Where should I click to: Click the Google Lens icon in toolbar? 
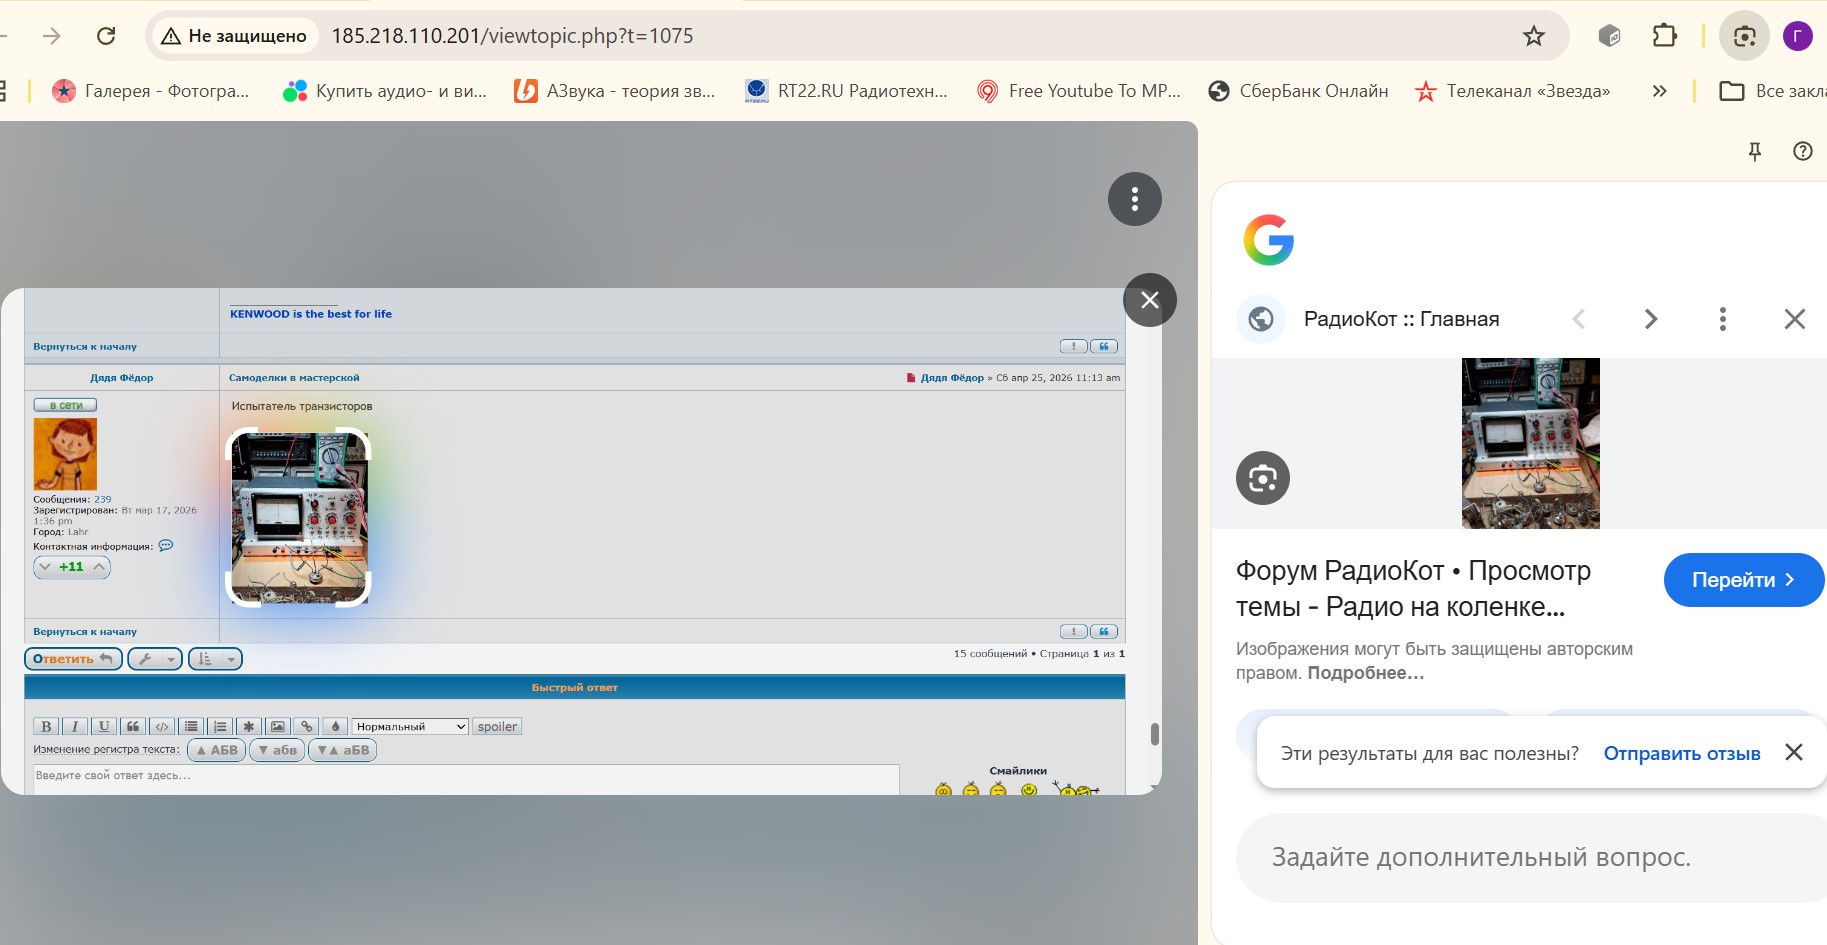point(1744,36)
